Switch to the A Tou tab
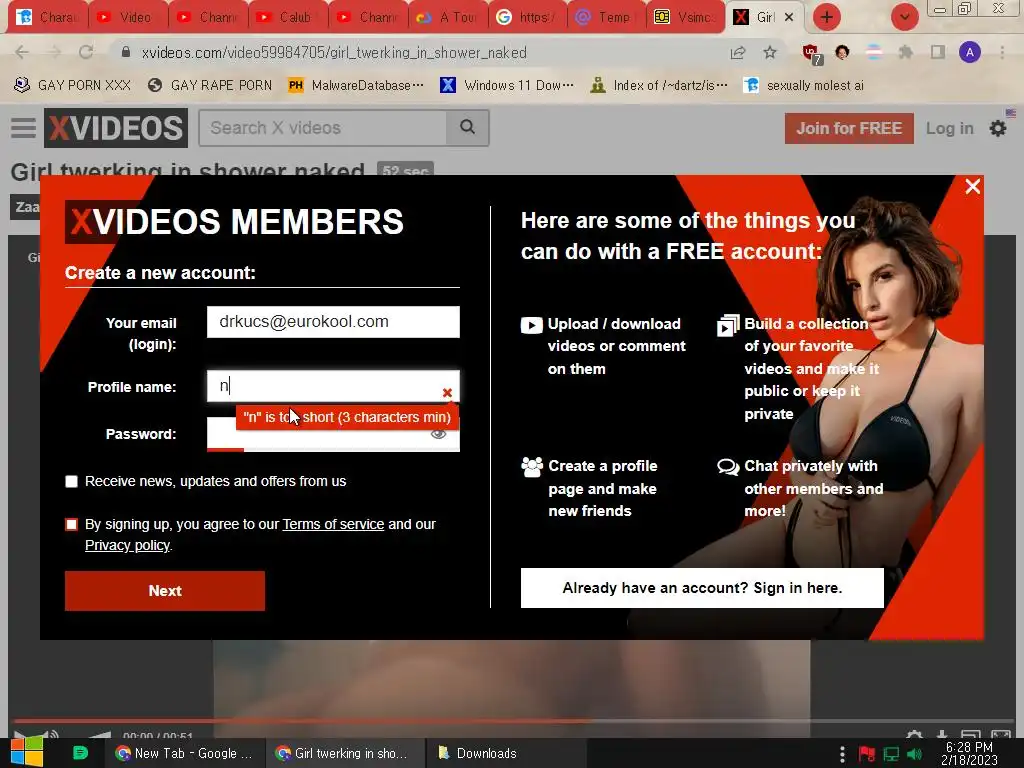 [x=447, y=18]
